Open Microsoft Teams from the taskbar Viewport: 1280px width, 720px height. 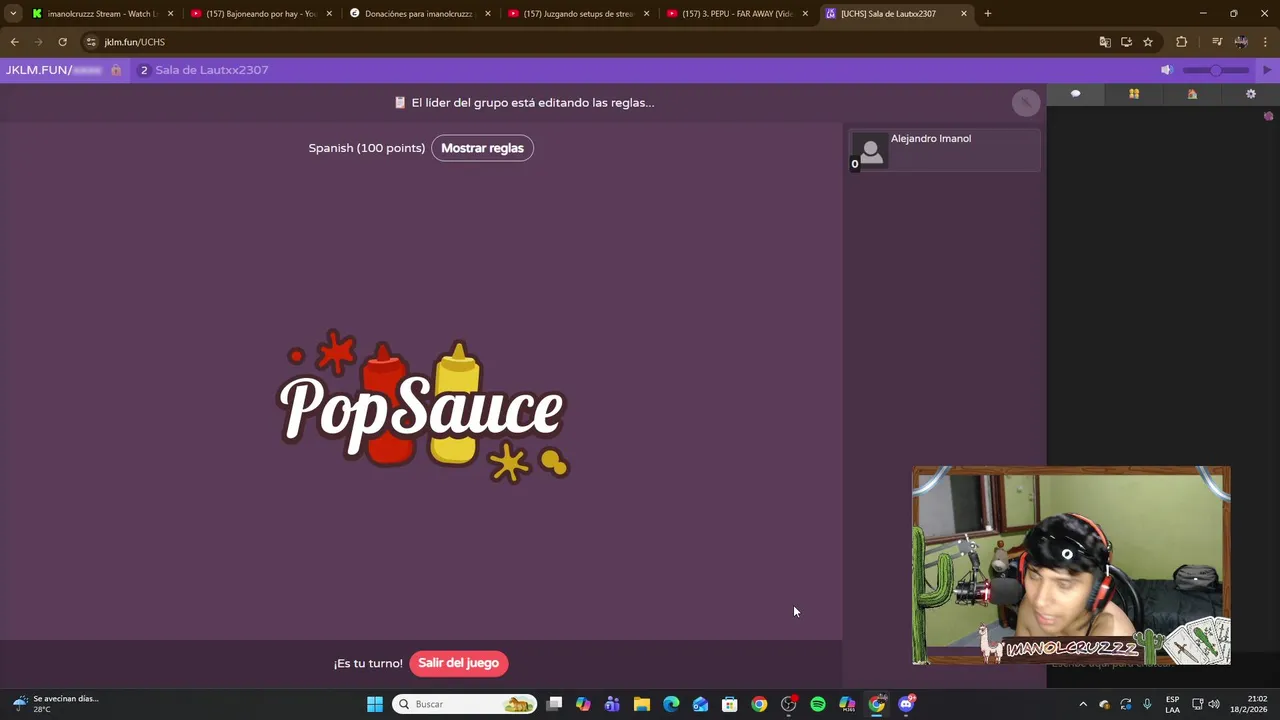(x=612, y=704)
